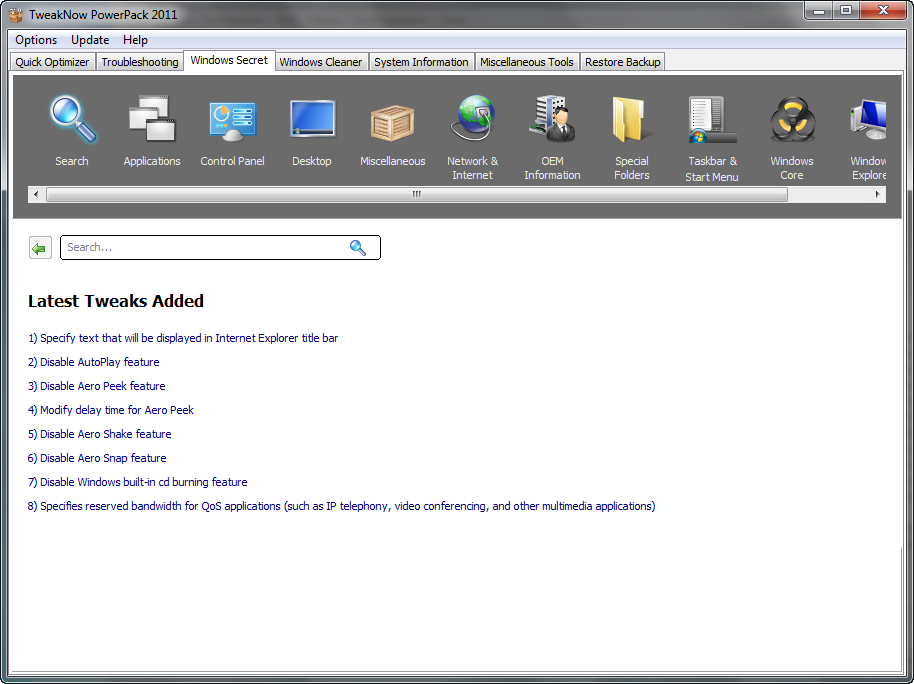Screen dimensions: 914x684
Task: Open the Special Folders icon
Action: click(631, 120)
